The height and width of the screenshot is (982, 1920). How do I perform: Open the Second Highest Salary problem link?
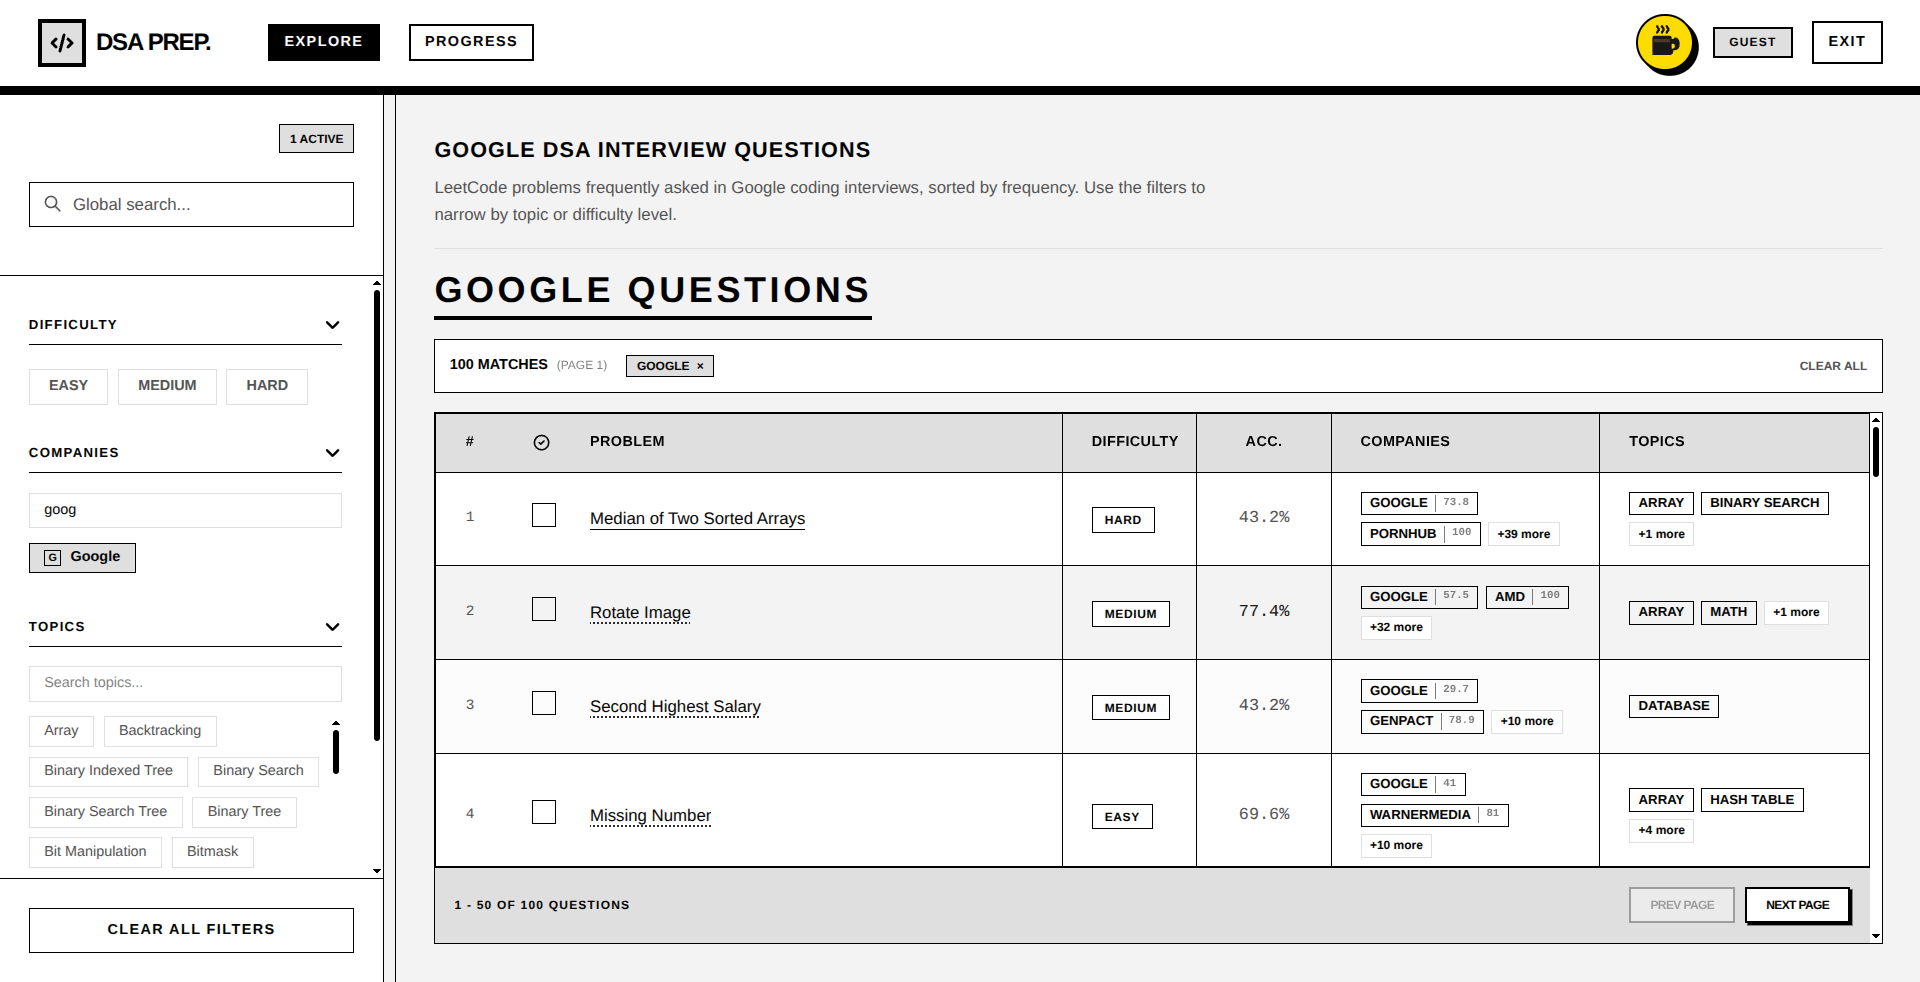(x=675, y=706)
